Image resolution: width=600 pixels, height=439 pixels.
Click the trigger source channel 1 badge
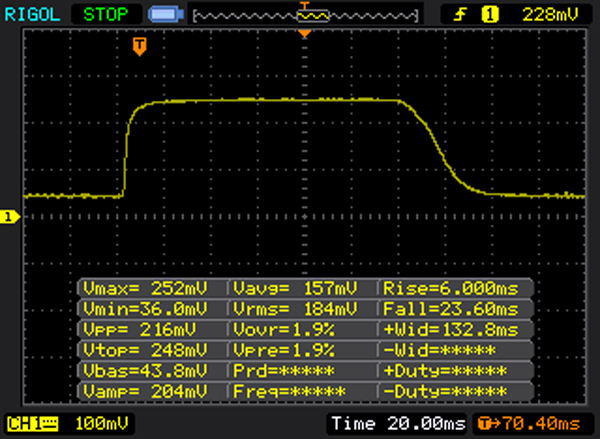click(x=490, y=14)
